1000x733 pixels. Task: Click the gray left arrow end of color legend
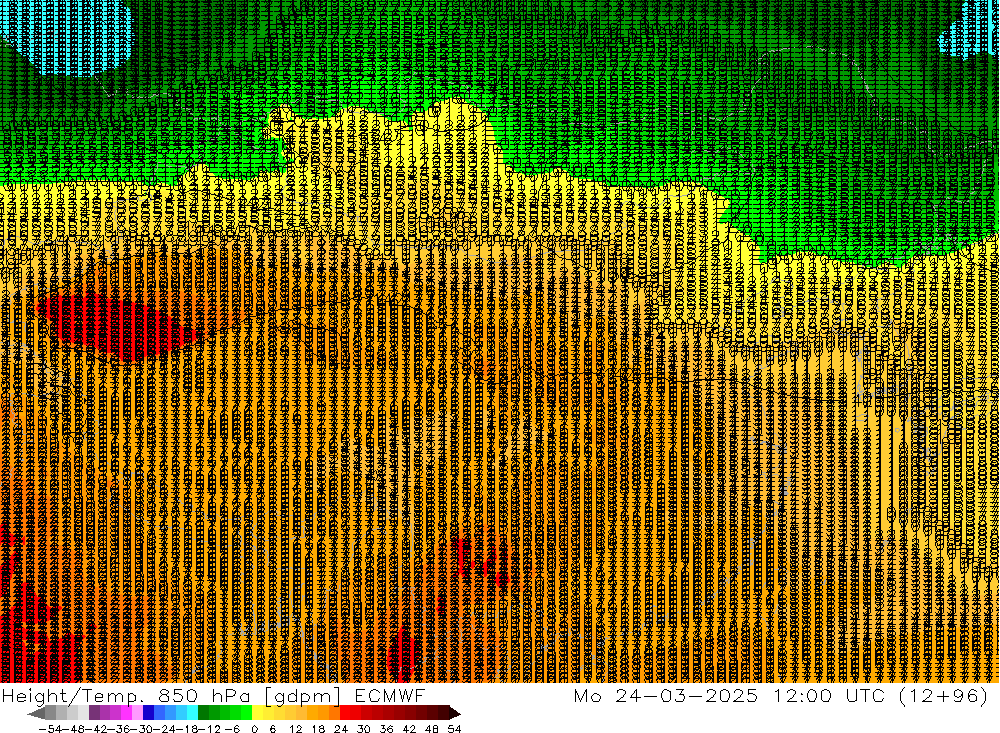pyautogui.click(x=36, y=714)
